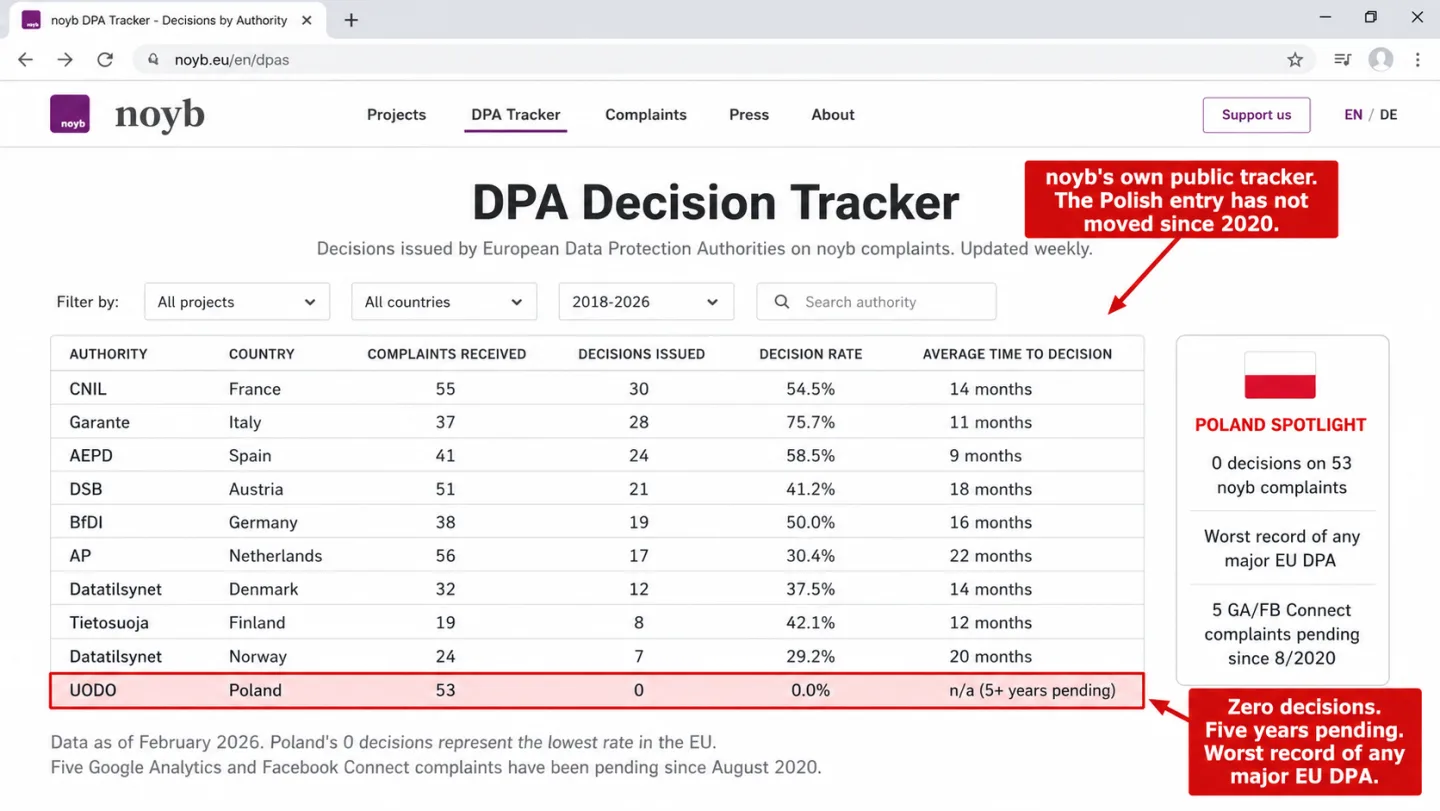Image resolution: width=1440 pixels, height=811 pixels.
Task: Open the media control icon in toolbar
Action: click(1343, 60)
